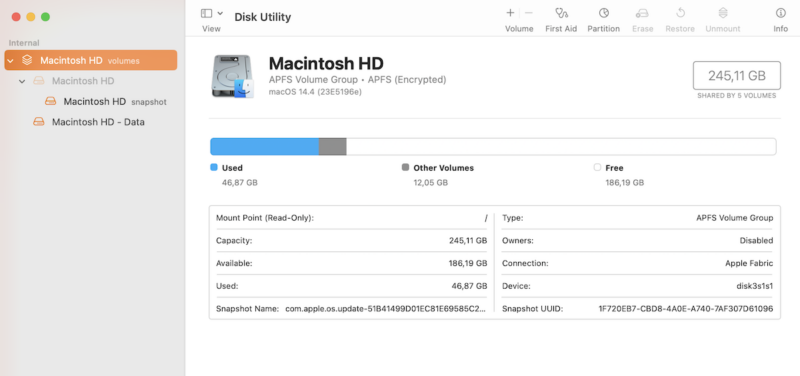Collapse the dimmed Macintosh HD tree item
The height and width of the screenshot is (376, 800).
(x=22, y=81)
